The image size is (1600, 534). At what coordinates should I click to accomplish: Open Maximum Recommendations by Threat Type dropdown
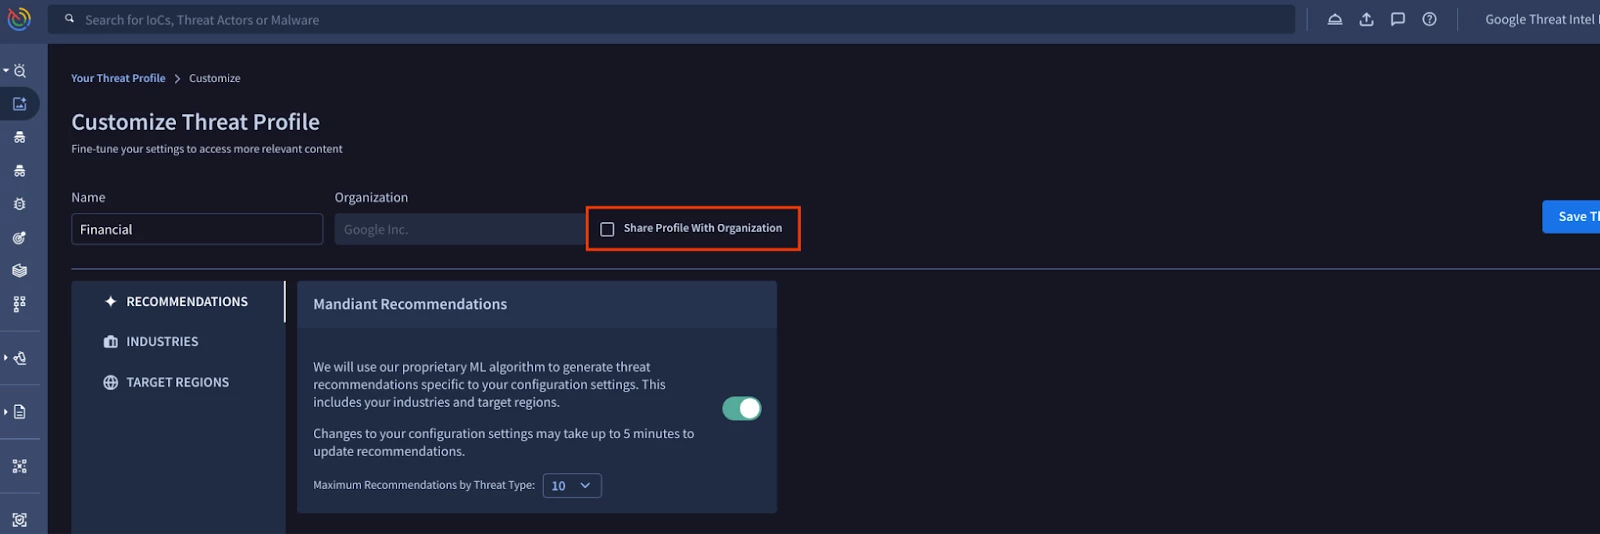point(572,485)
